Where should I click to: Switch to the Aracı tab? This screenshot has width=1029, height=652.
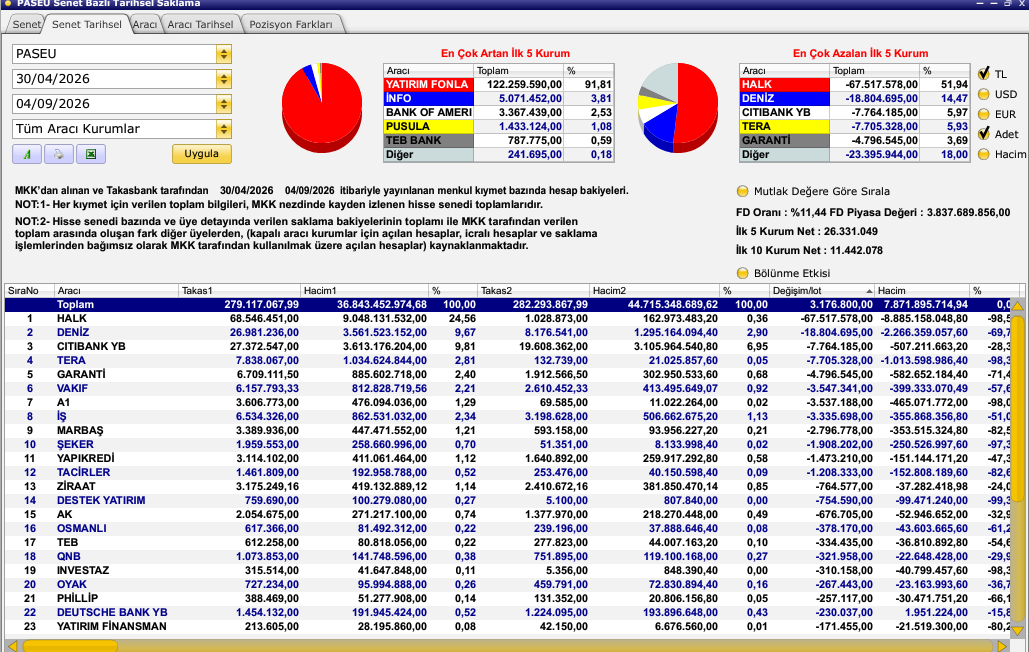click(144, 24)
